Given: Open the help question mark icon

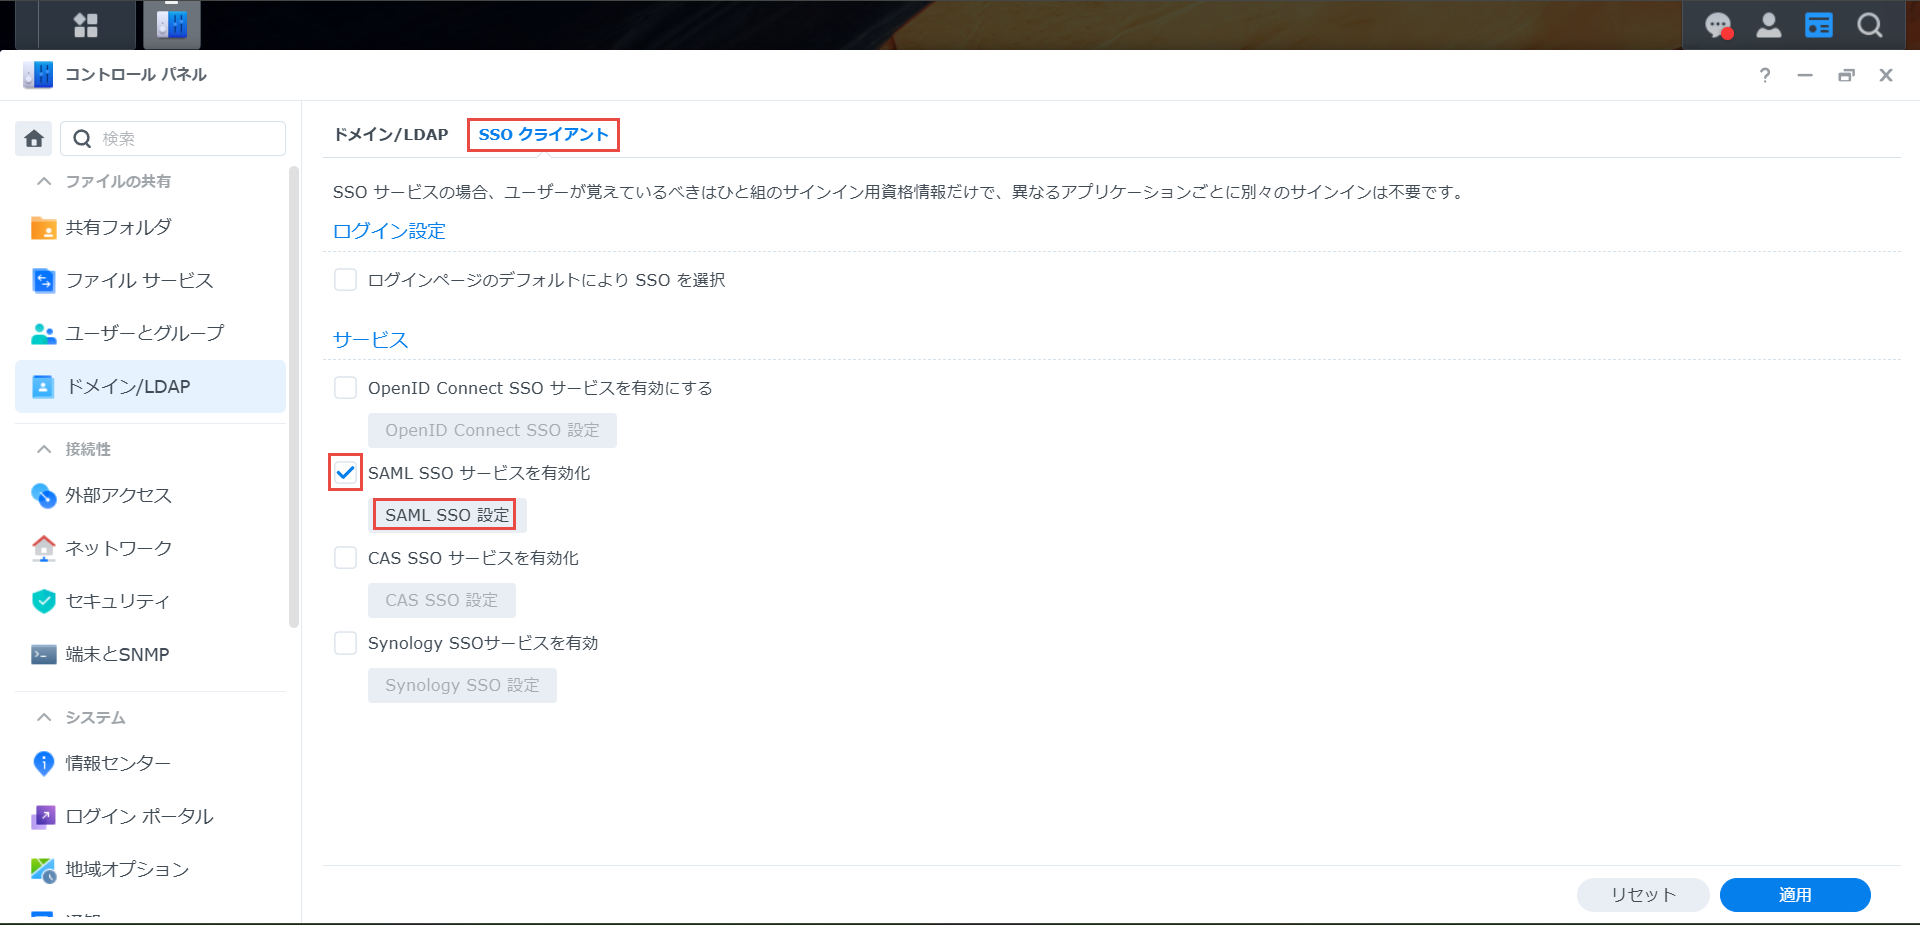Looking at the screenshot, I should [1765, 75].
